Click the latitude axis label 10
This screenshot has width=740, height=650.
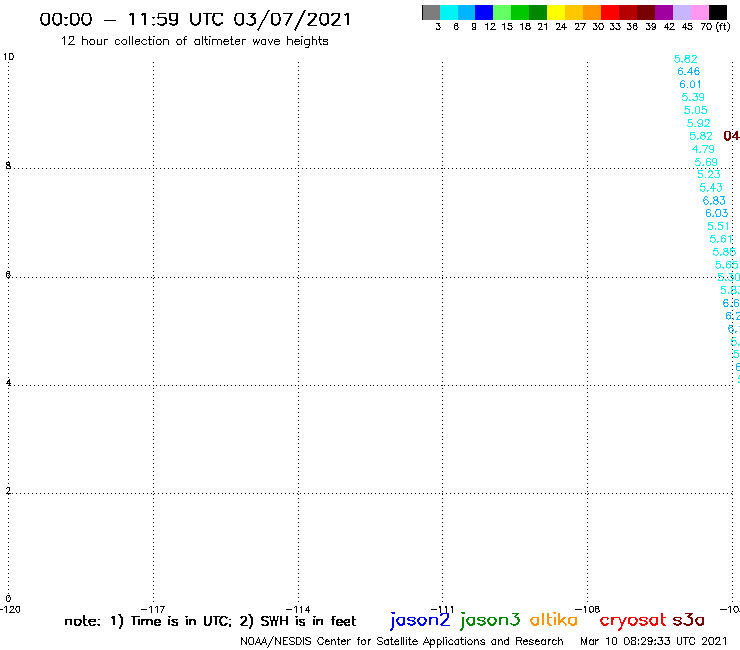coord(8,57)
